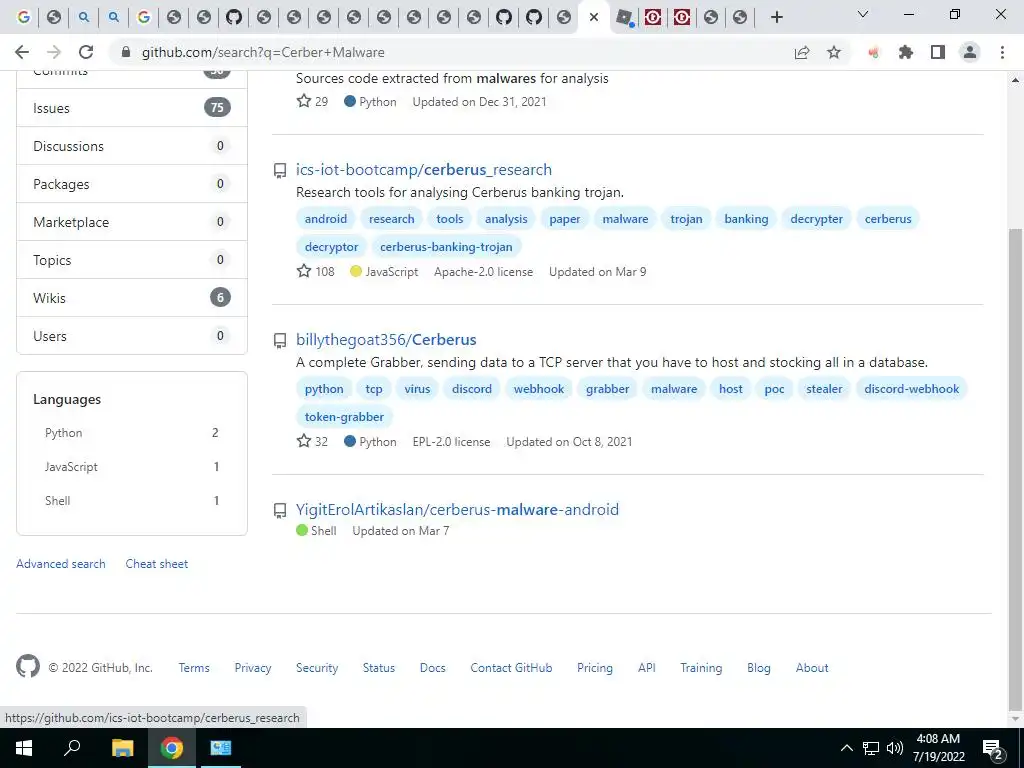The image size is (1024, 768).
Task: Share this page via the address bar icon
Action: [802, 52]
